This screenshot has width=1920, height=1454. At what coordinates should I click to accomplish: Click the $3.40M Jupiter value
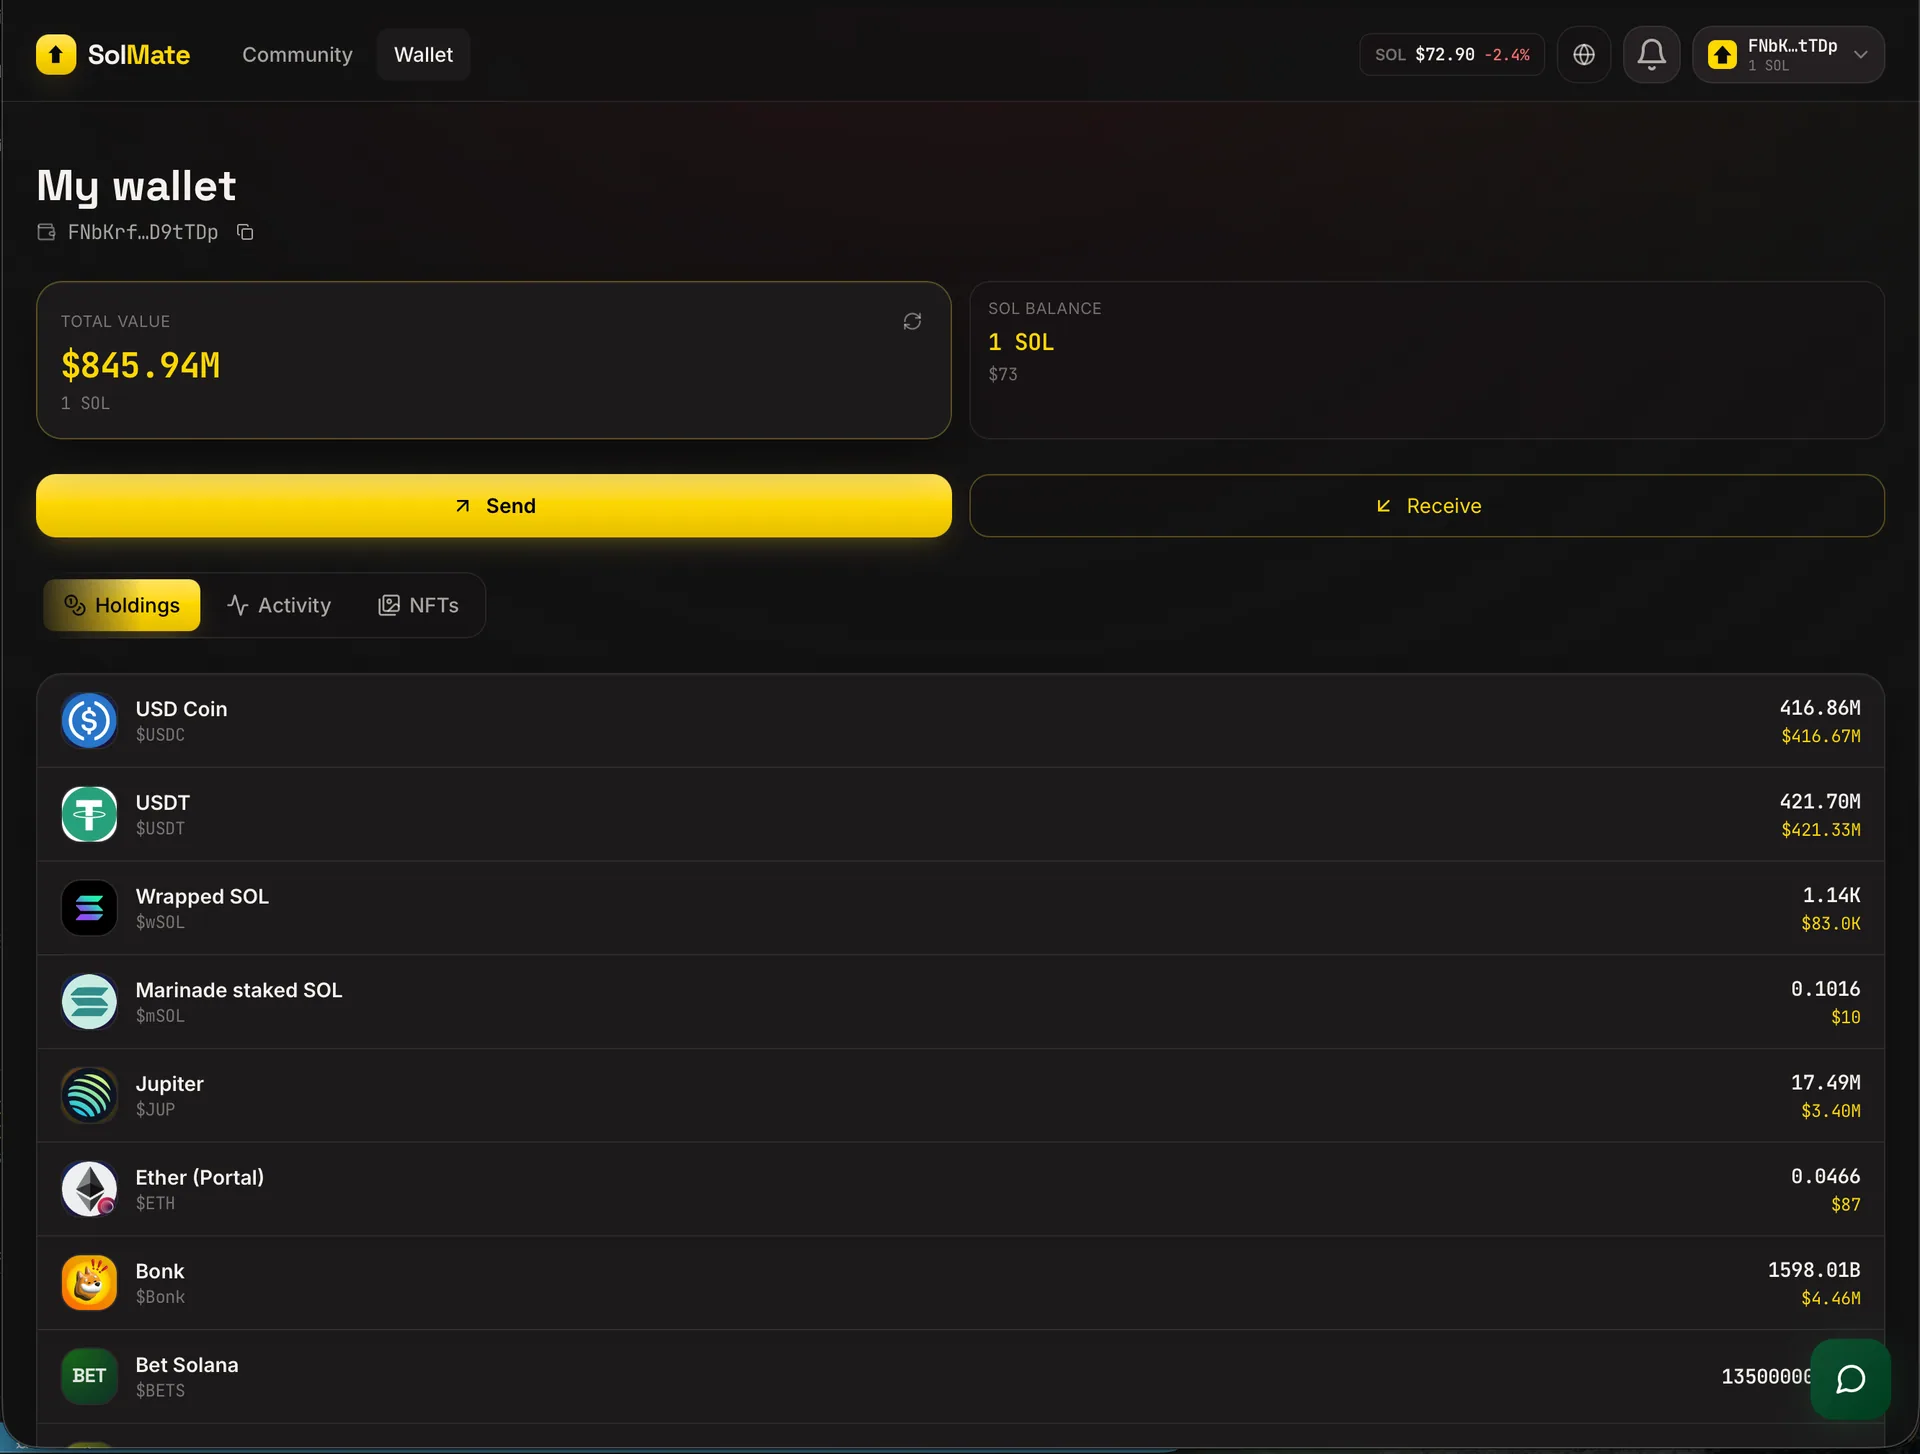tap(1830, 1111)
